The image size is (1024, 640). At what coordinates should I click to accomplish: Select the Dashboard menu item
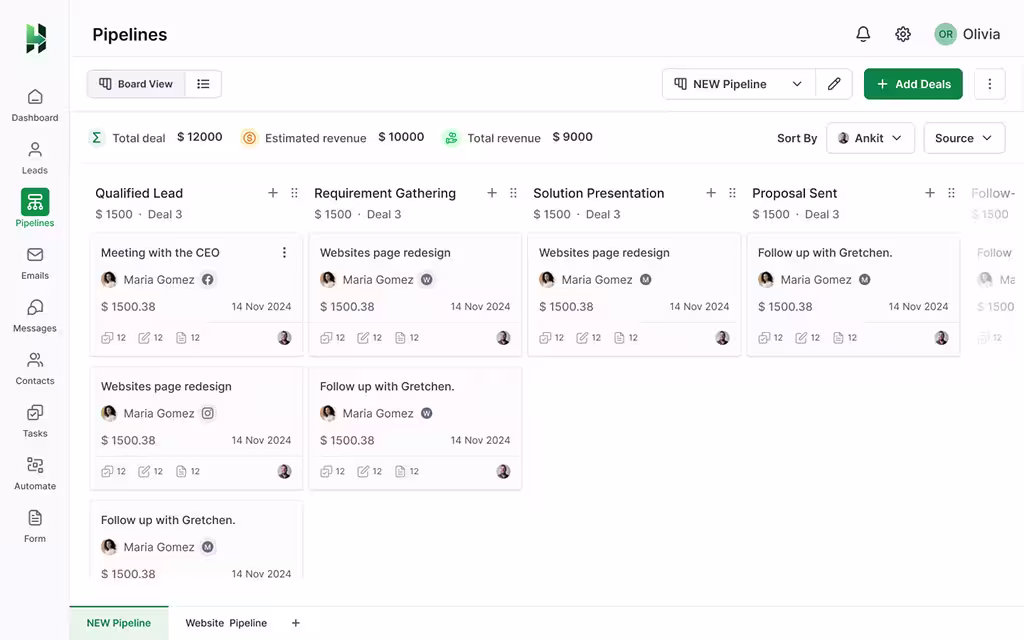34,107
